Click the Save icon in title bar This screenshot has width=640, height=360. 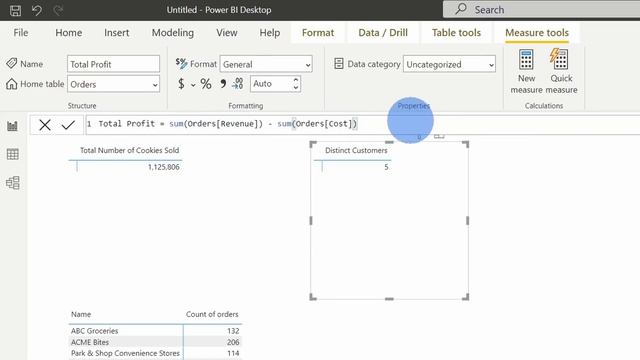click(x=16, y=10)
